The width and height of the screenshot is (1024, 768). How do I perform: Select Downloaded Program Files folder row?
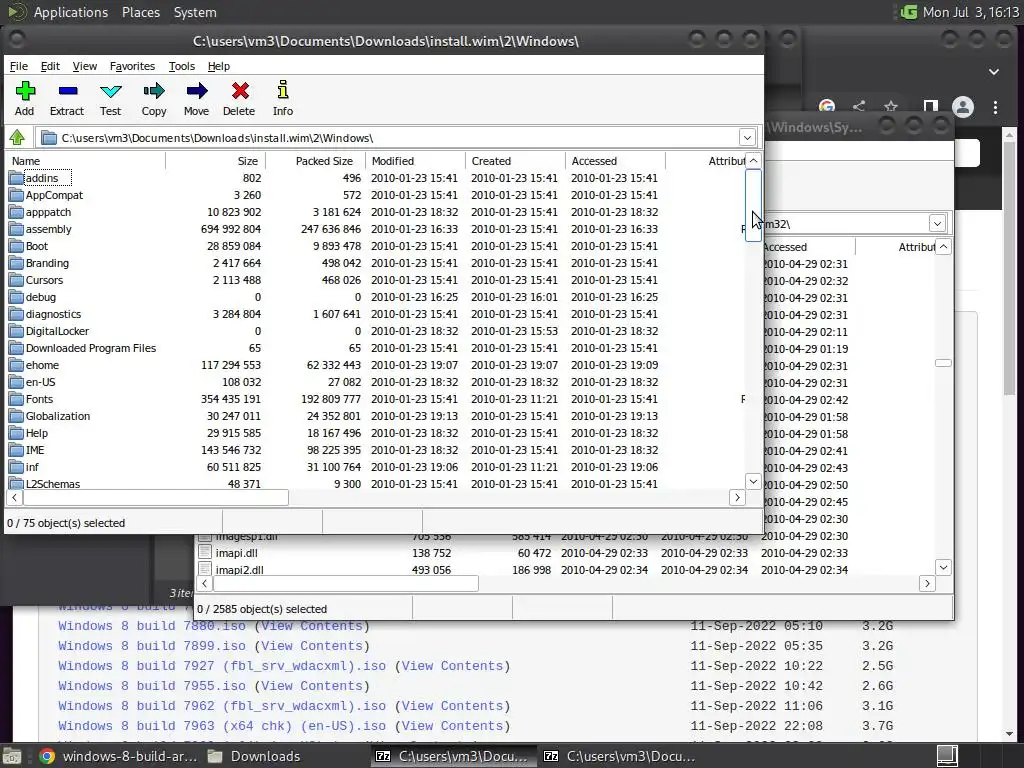click(376, 348)
